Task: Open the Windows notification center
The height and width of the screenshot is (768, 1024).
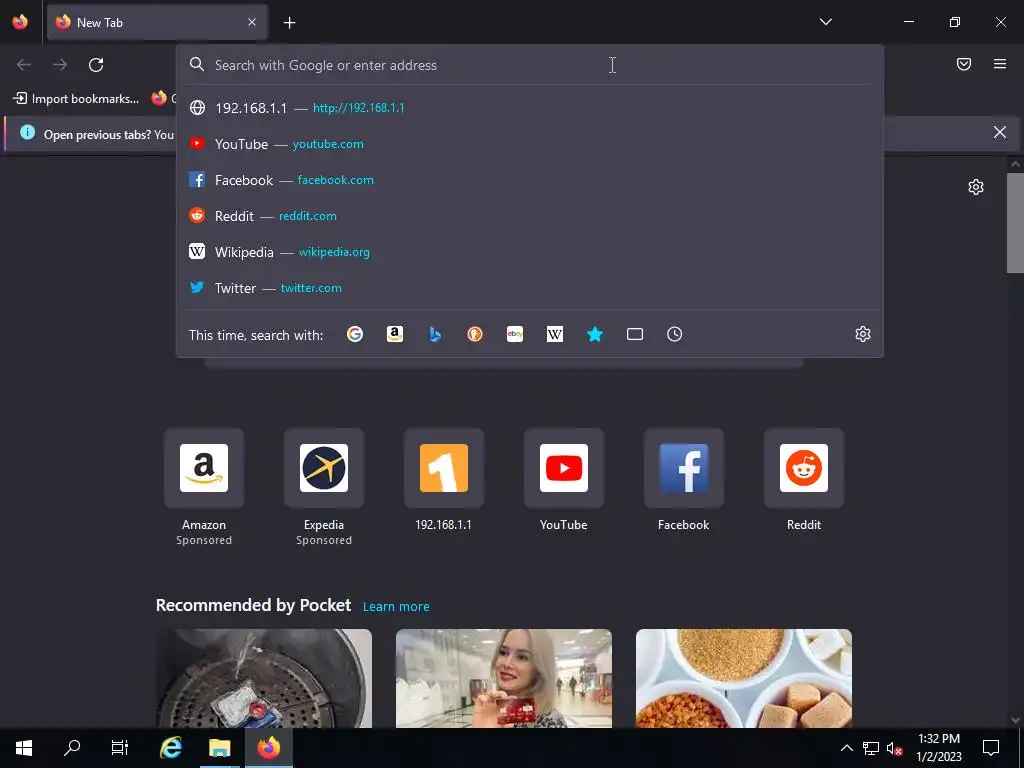Action: (991, 748)
